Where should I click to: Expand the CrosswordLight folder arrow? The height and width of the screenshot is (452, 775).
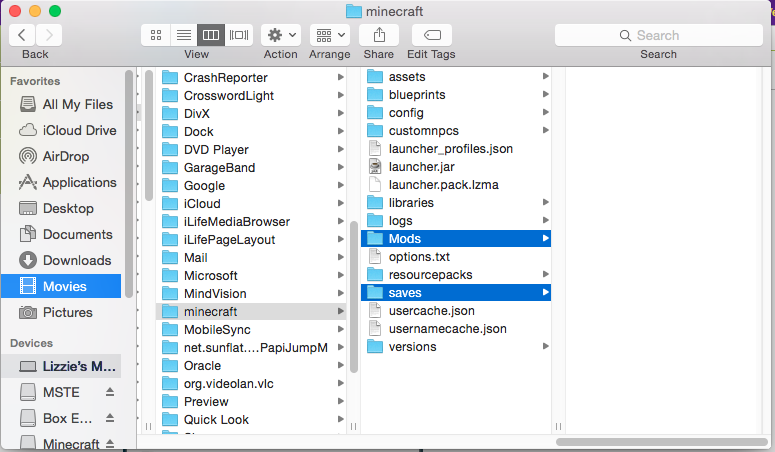pyautogui.click(x=341, y=95)
